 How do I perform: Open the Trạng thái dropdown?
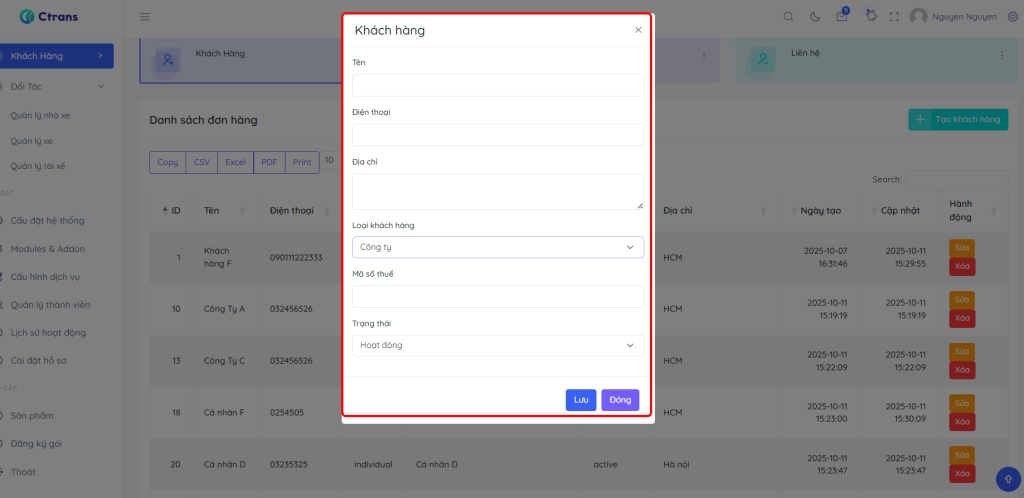click(498, 345)
